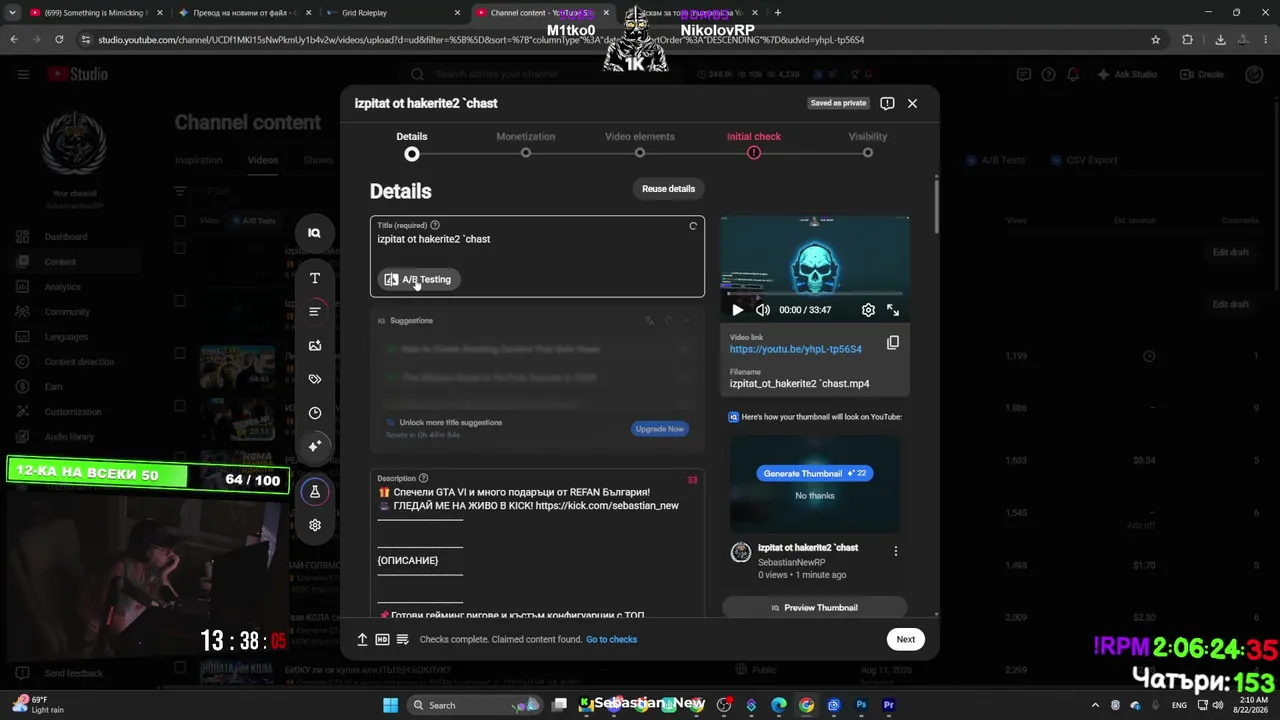The image size is (1280, 720).
Task: Copy the video link with copy icon
Action: pos(893,343)
